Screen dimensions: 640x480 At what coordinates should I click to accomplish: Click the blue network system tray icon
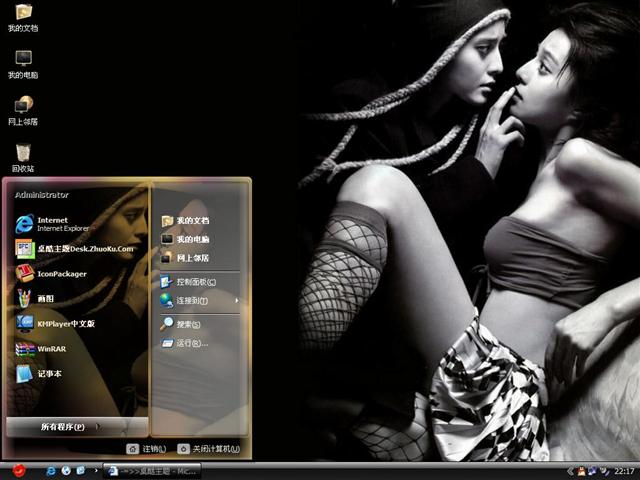point(591,472)
